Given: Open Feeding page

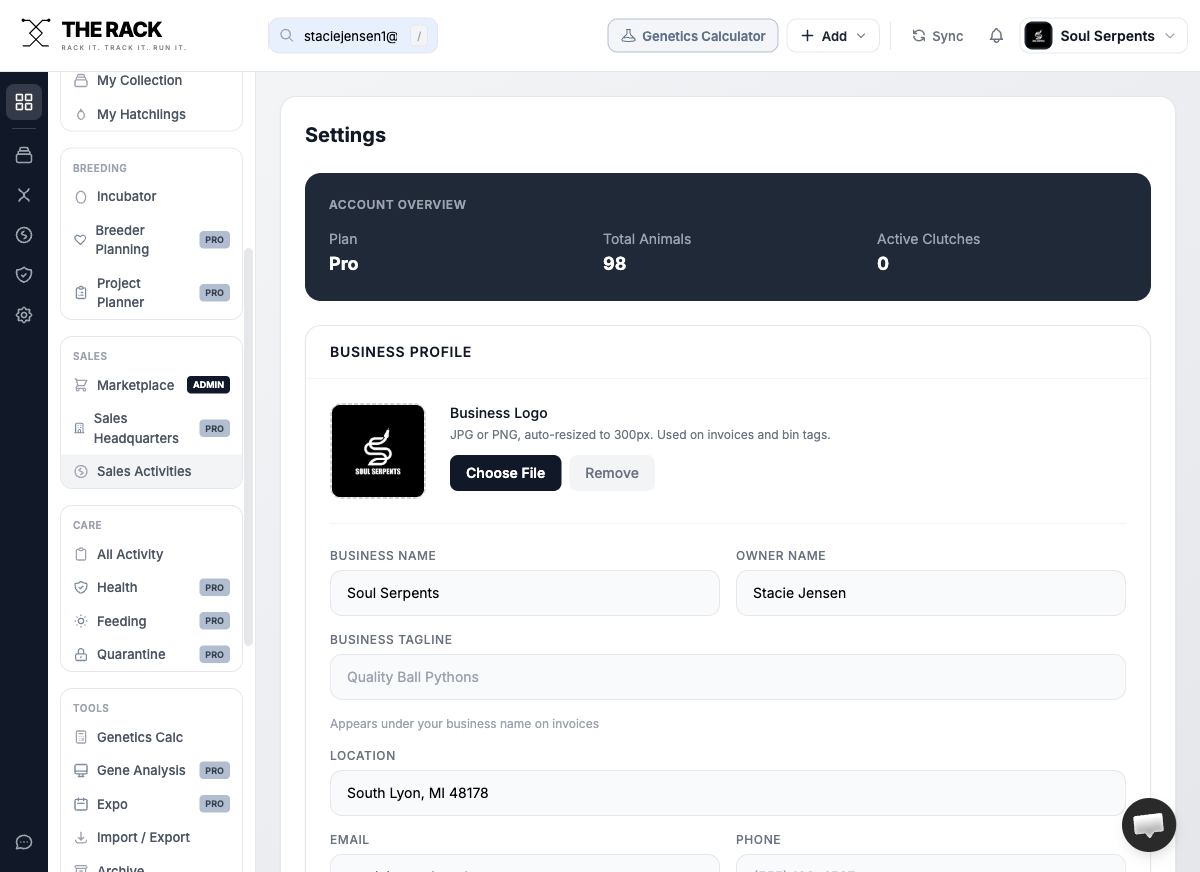Looking at the screenshot, I should (x=152, y=621).
